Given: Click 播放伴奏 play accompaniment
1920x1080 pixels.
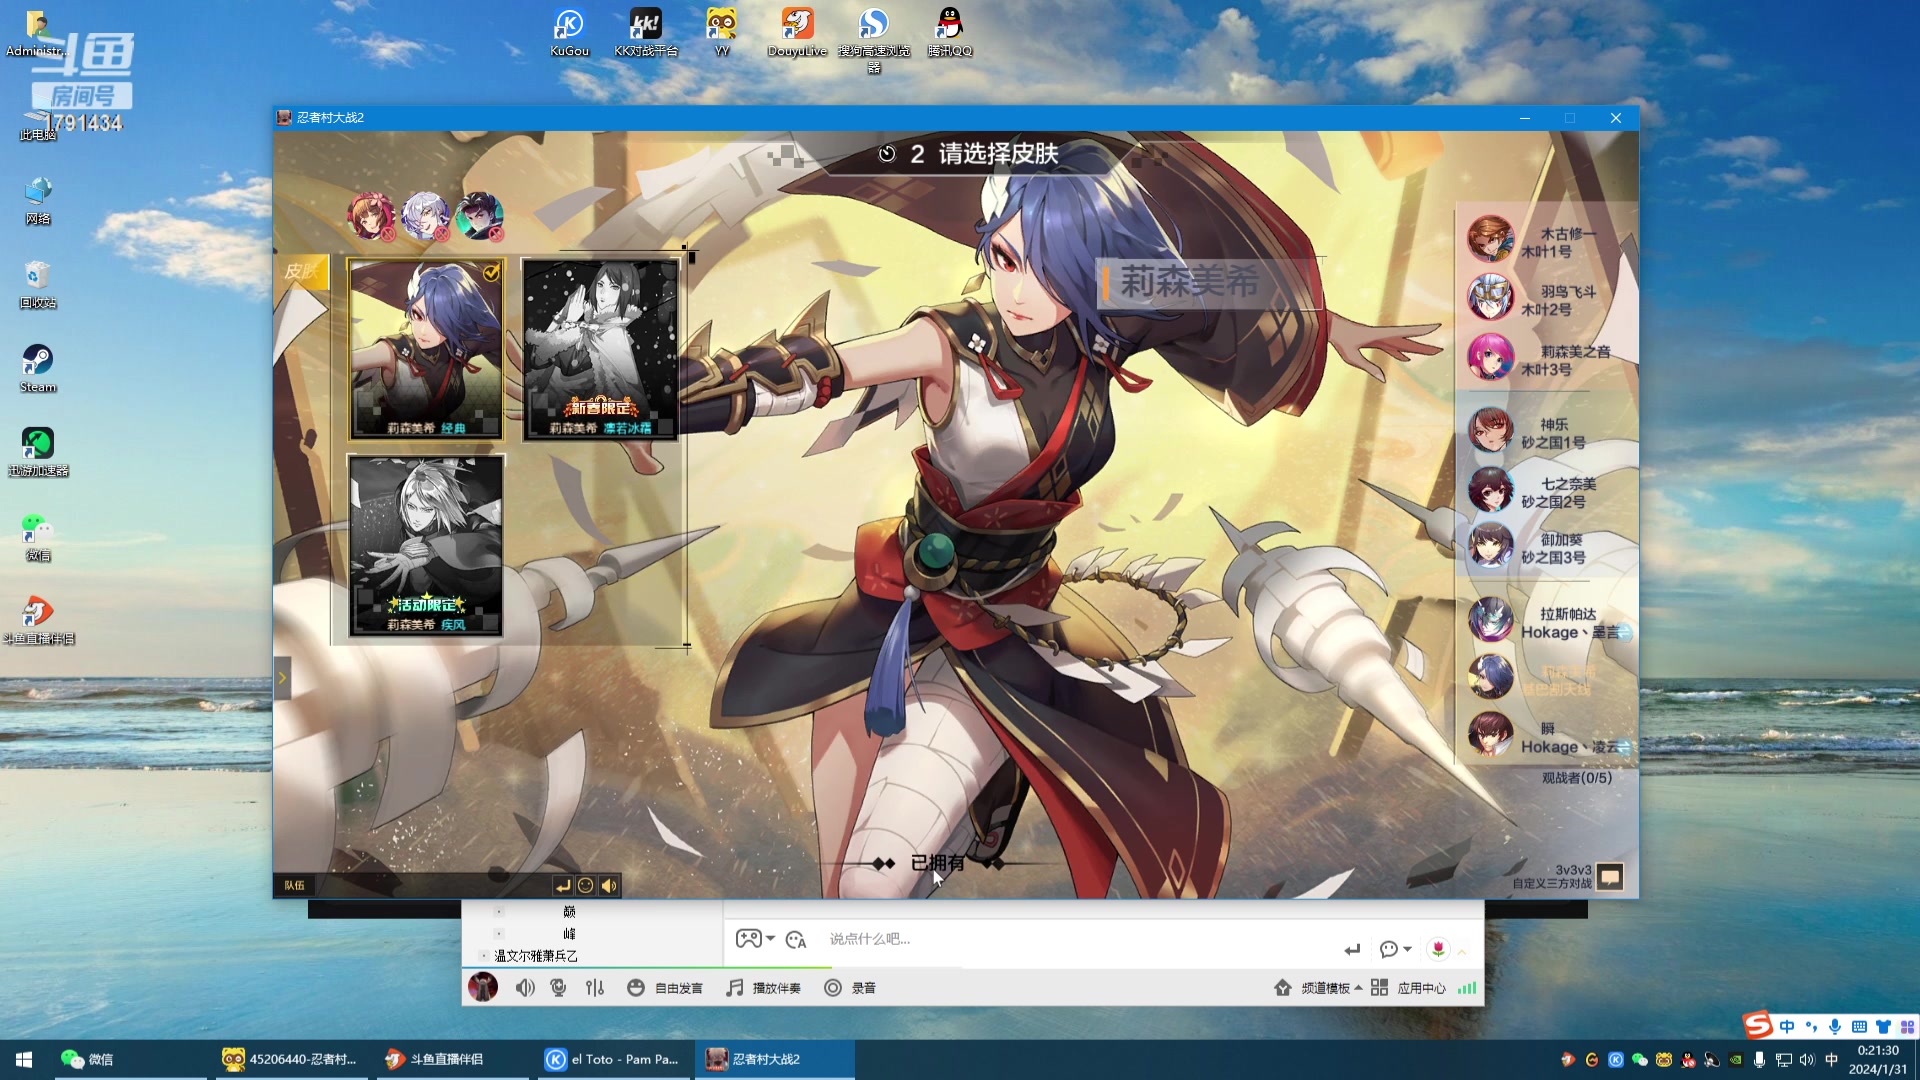Looking at the screenshot, I should [x=763, y=988].
